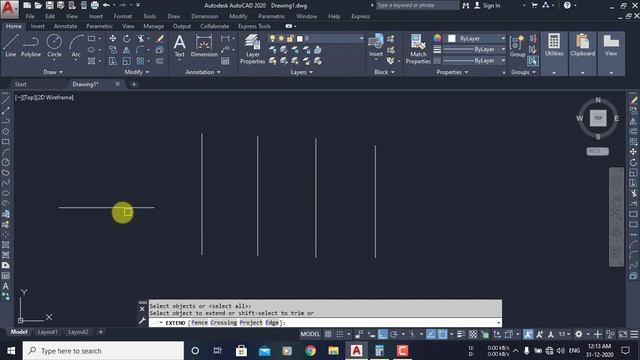Click the Match Properties tool
The height and width of the screenshot is (360, 640).
point(418,49)
